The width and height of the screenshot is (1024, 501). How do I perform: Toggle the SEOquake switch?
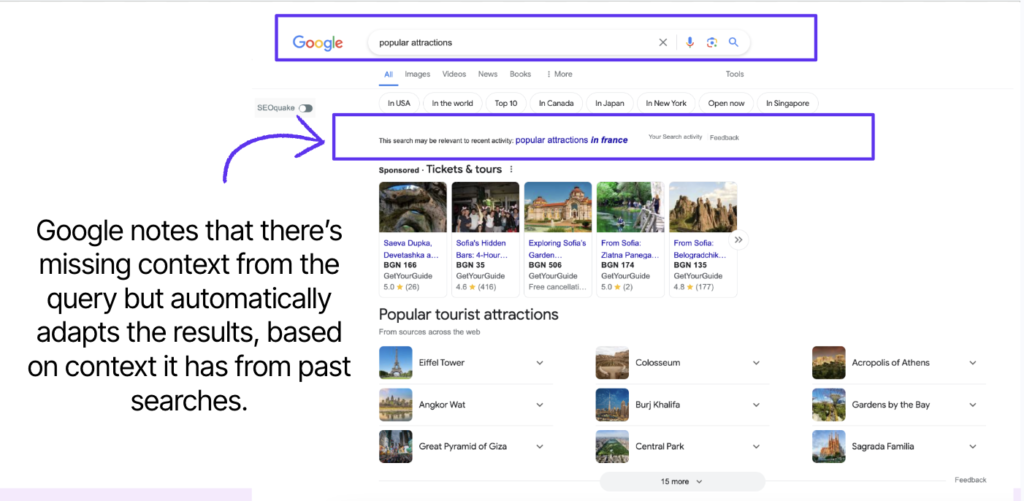[x=305, y=108]
